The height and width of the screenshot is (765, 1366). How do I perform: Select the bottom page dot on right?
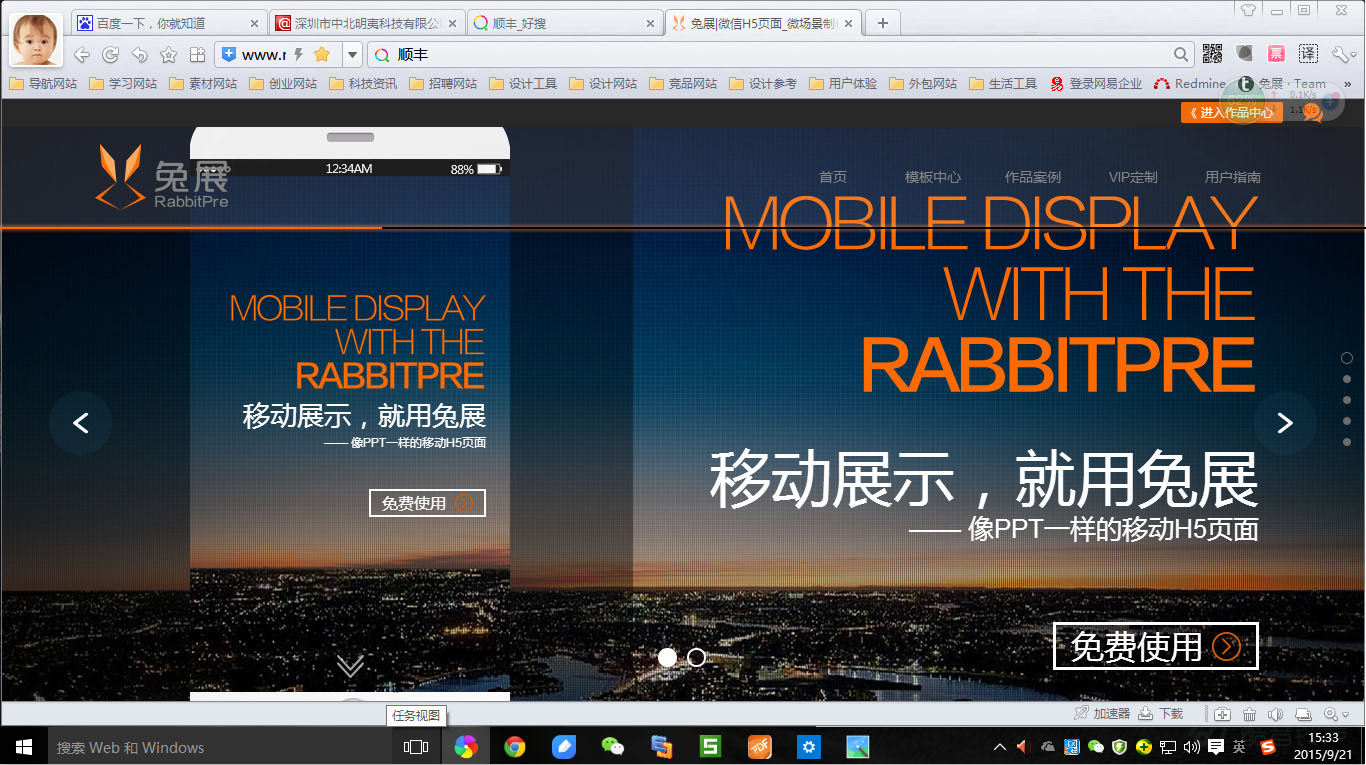(x=1347, y=442)
